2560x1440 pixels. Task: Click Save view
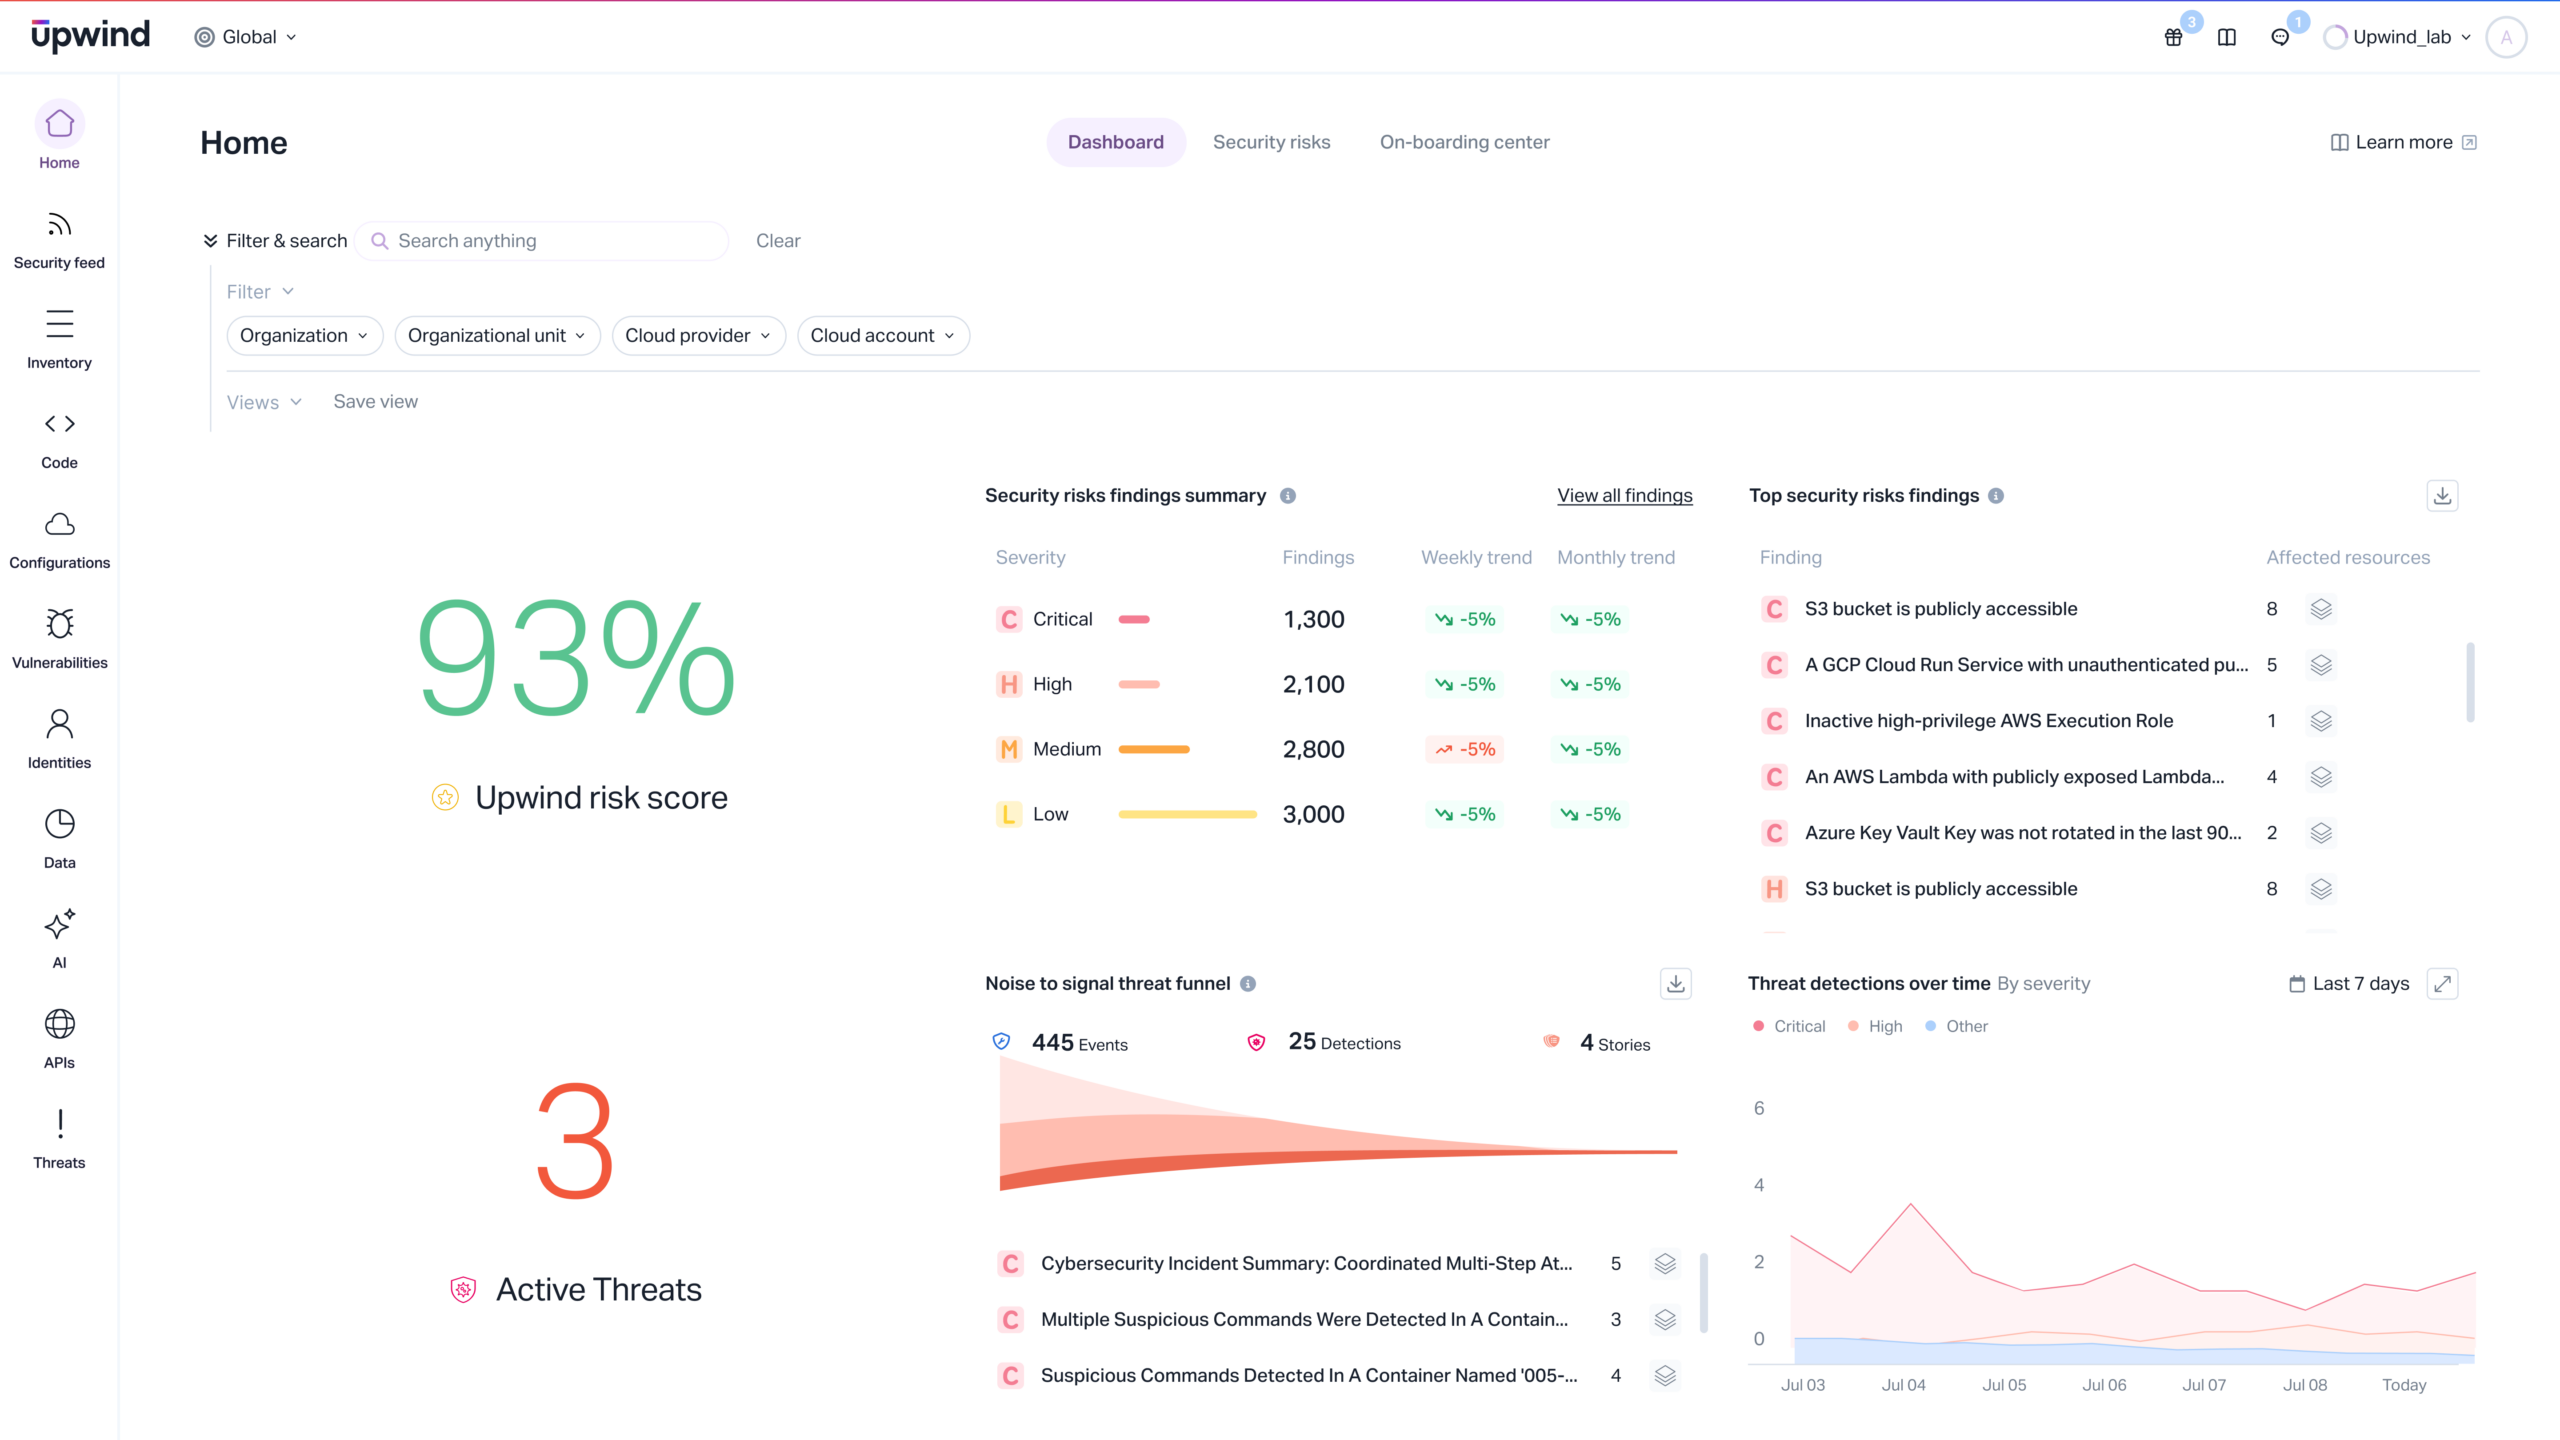coord(375,401)
